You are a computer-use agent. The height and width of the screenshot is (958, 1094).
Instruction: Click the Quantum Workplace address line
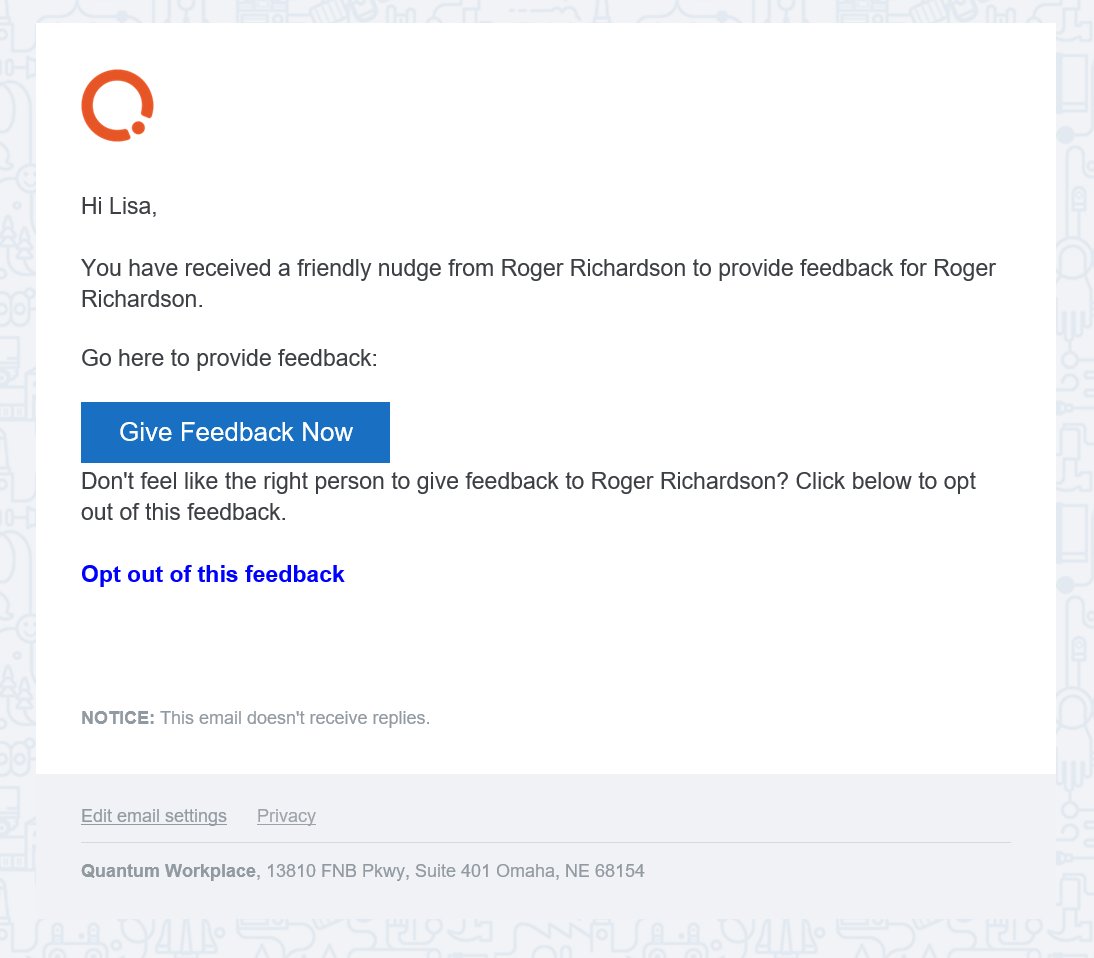point(363,871)
